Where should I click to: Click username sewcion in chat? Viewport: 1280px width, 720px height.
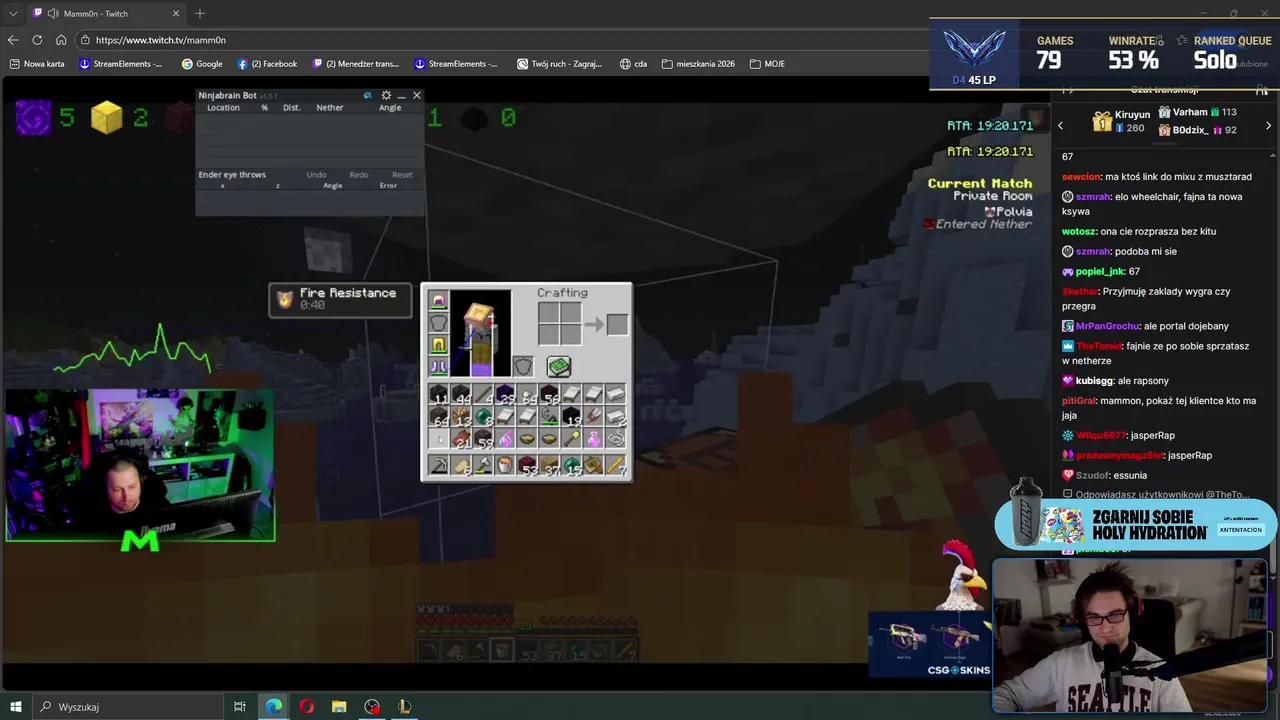(x=1081, y=177)
